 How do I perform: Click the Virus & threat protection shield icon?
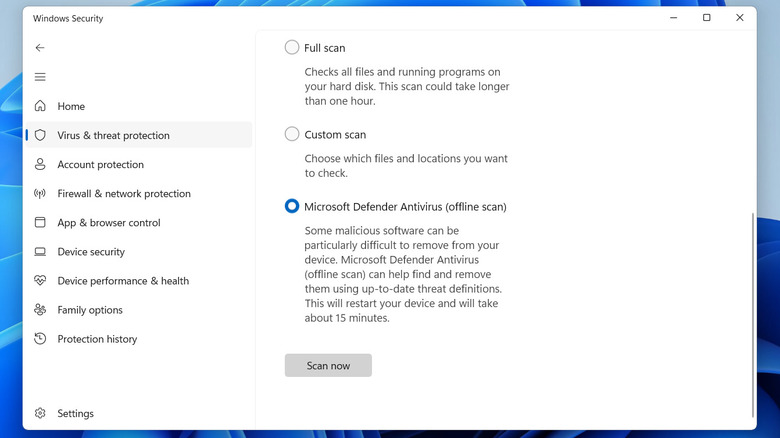click(40, 135)
